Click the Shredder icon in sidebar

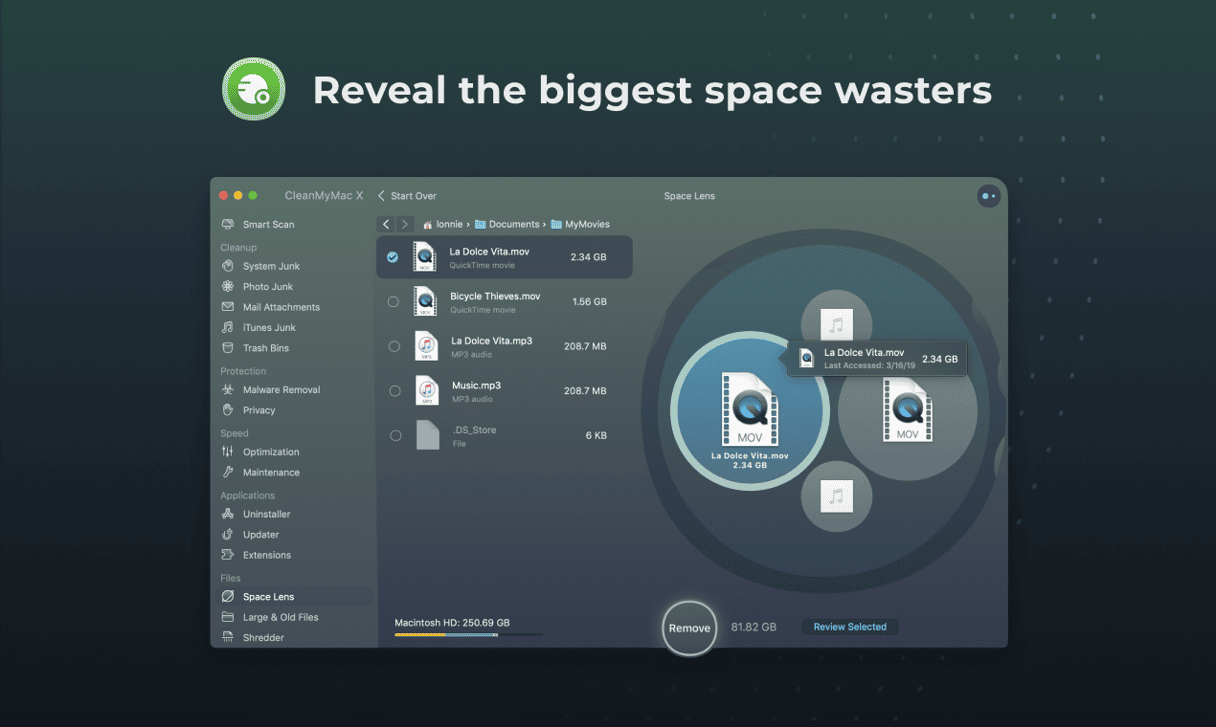click(x=228, y=638)
